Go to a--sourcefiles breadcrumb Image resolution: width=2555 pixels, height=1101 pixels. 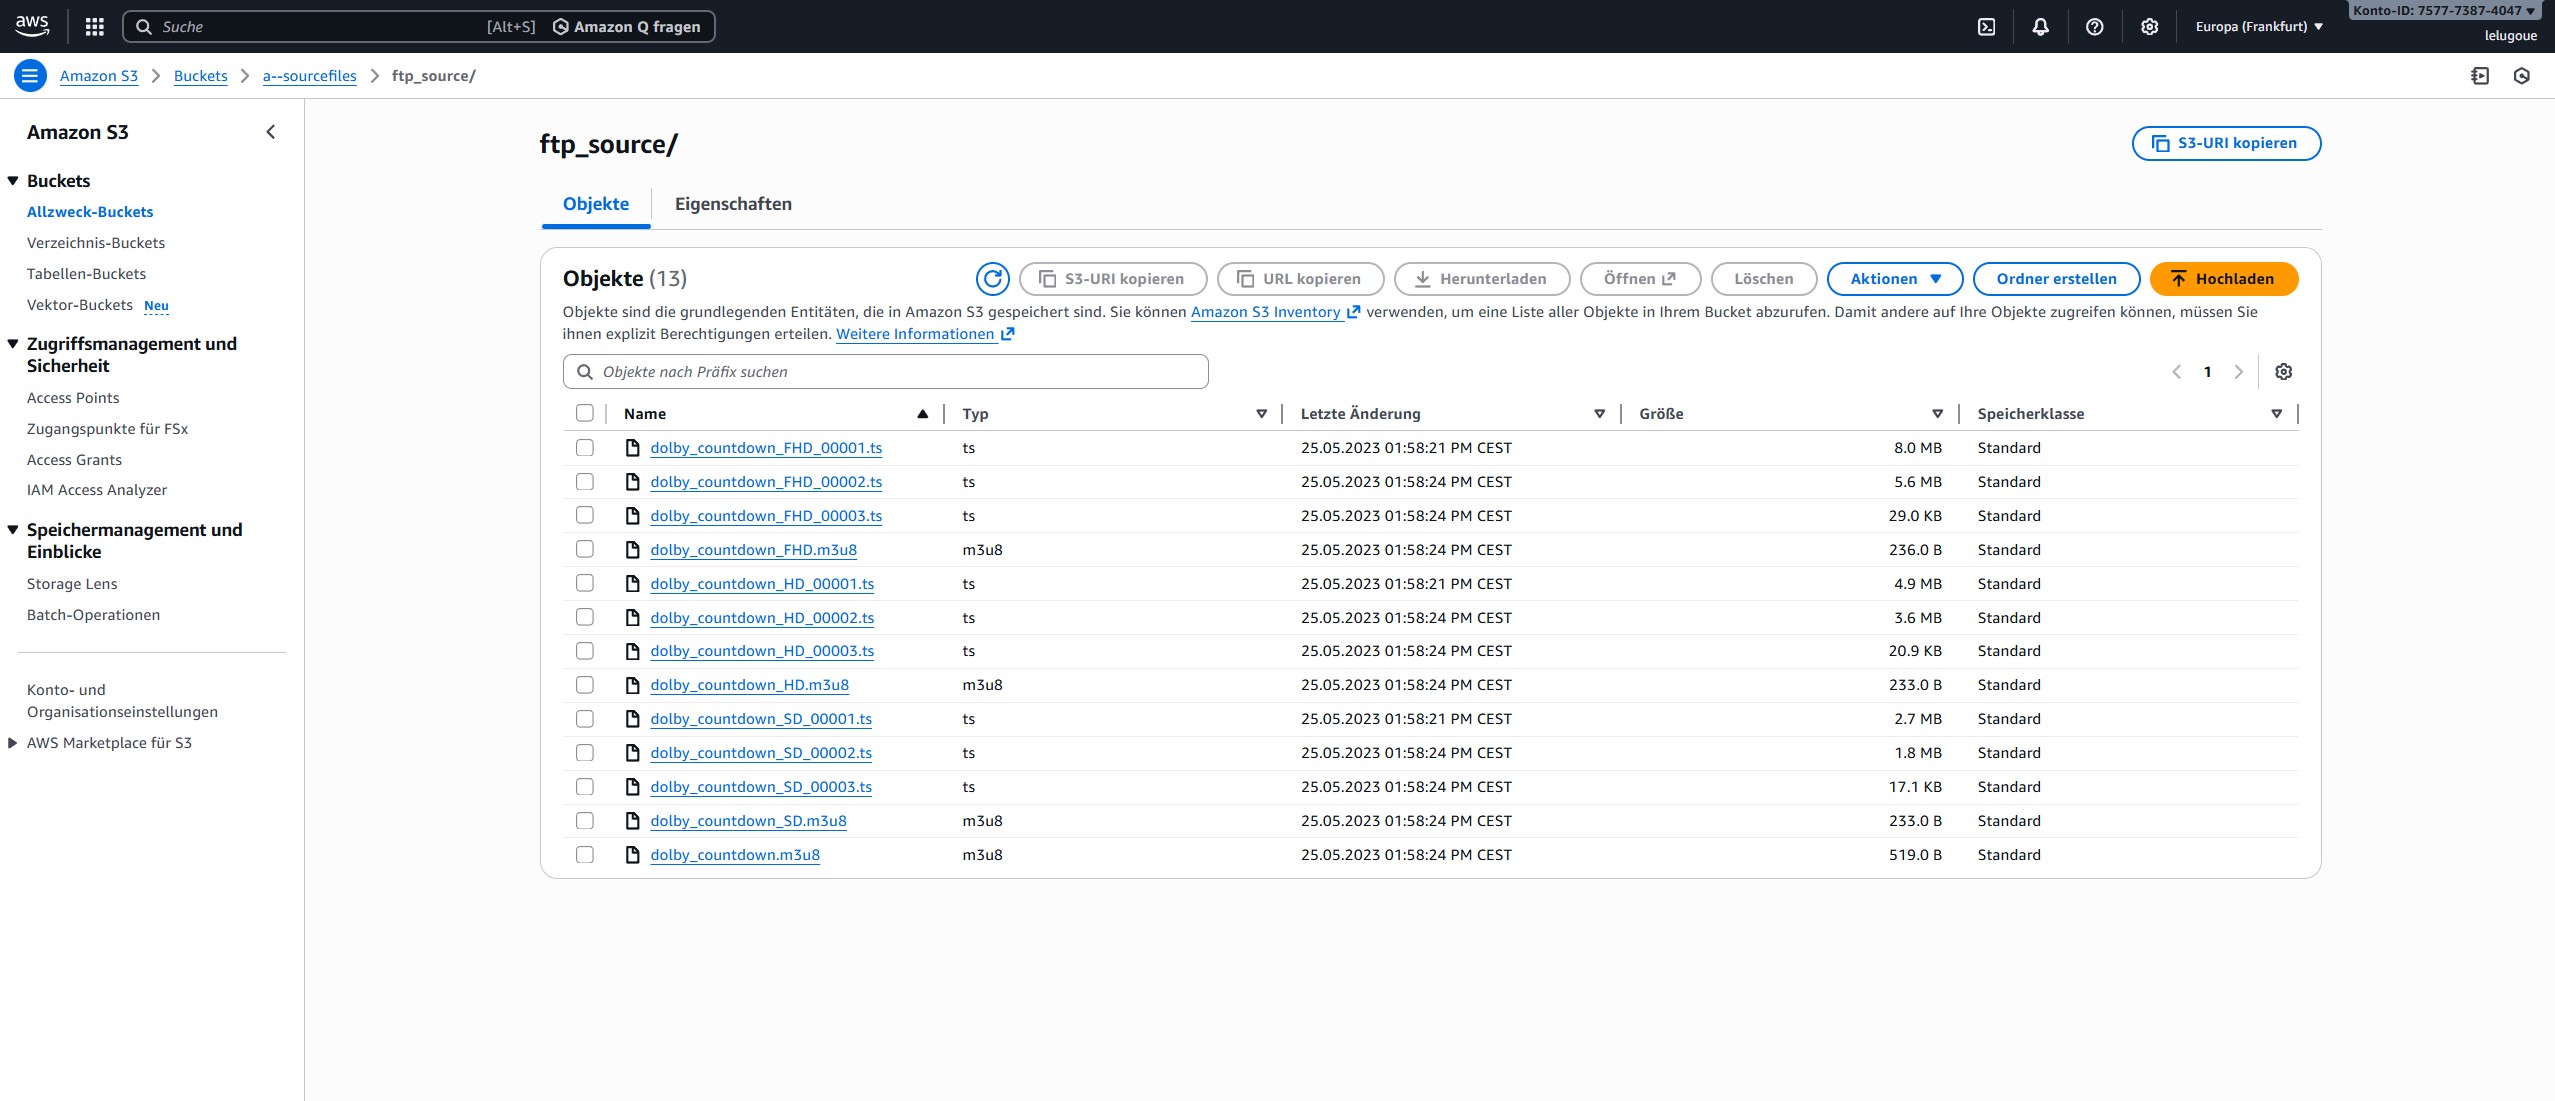point(310,76)
